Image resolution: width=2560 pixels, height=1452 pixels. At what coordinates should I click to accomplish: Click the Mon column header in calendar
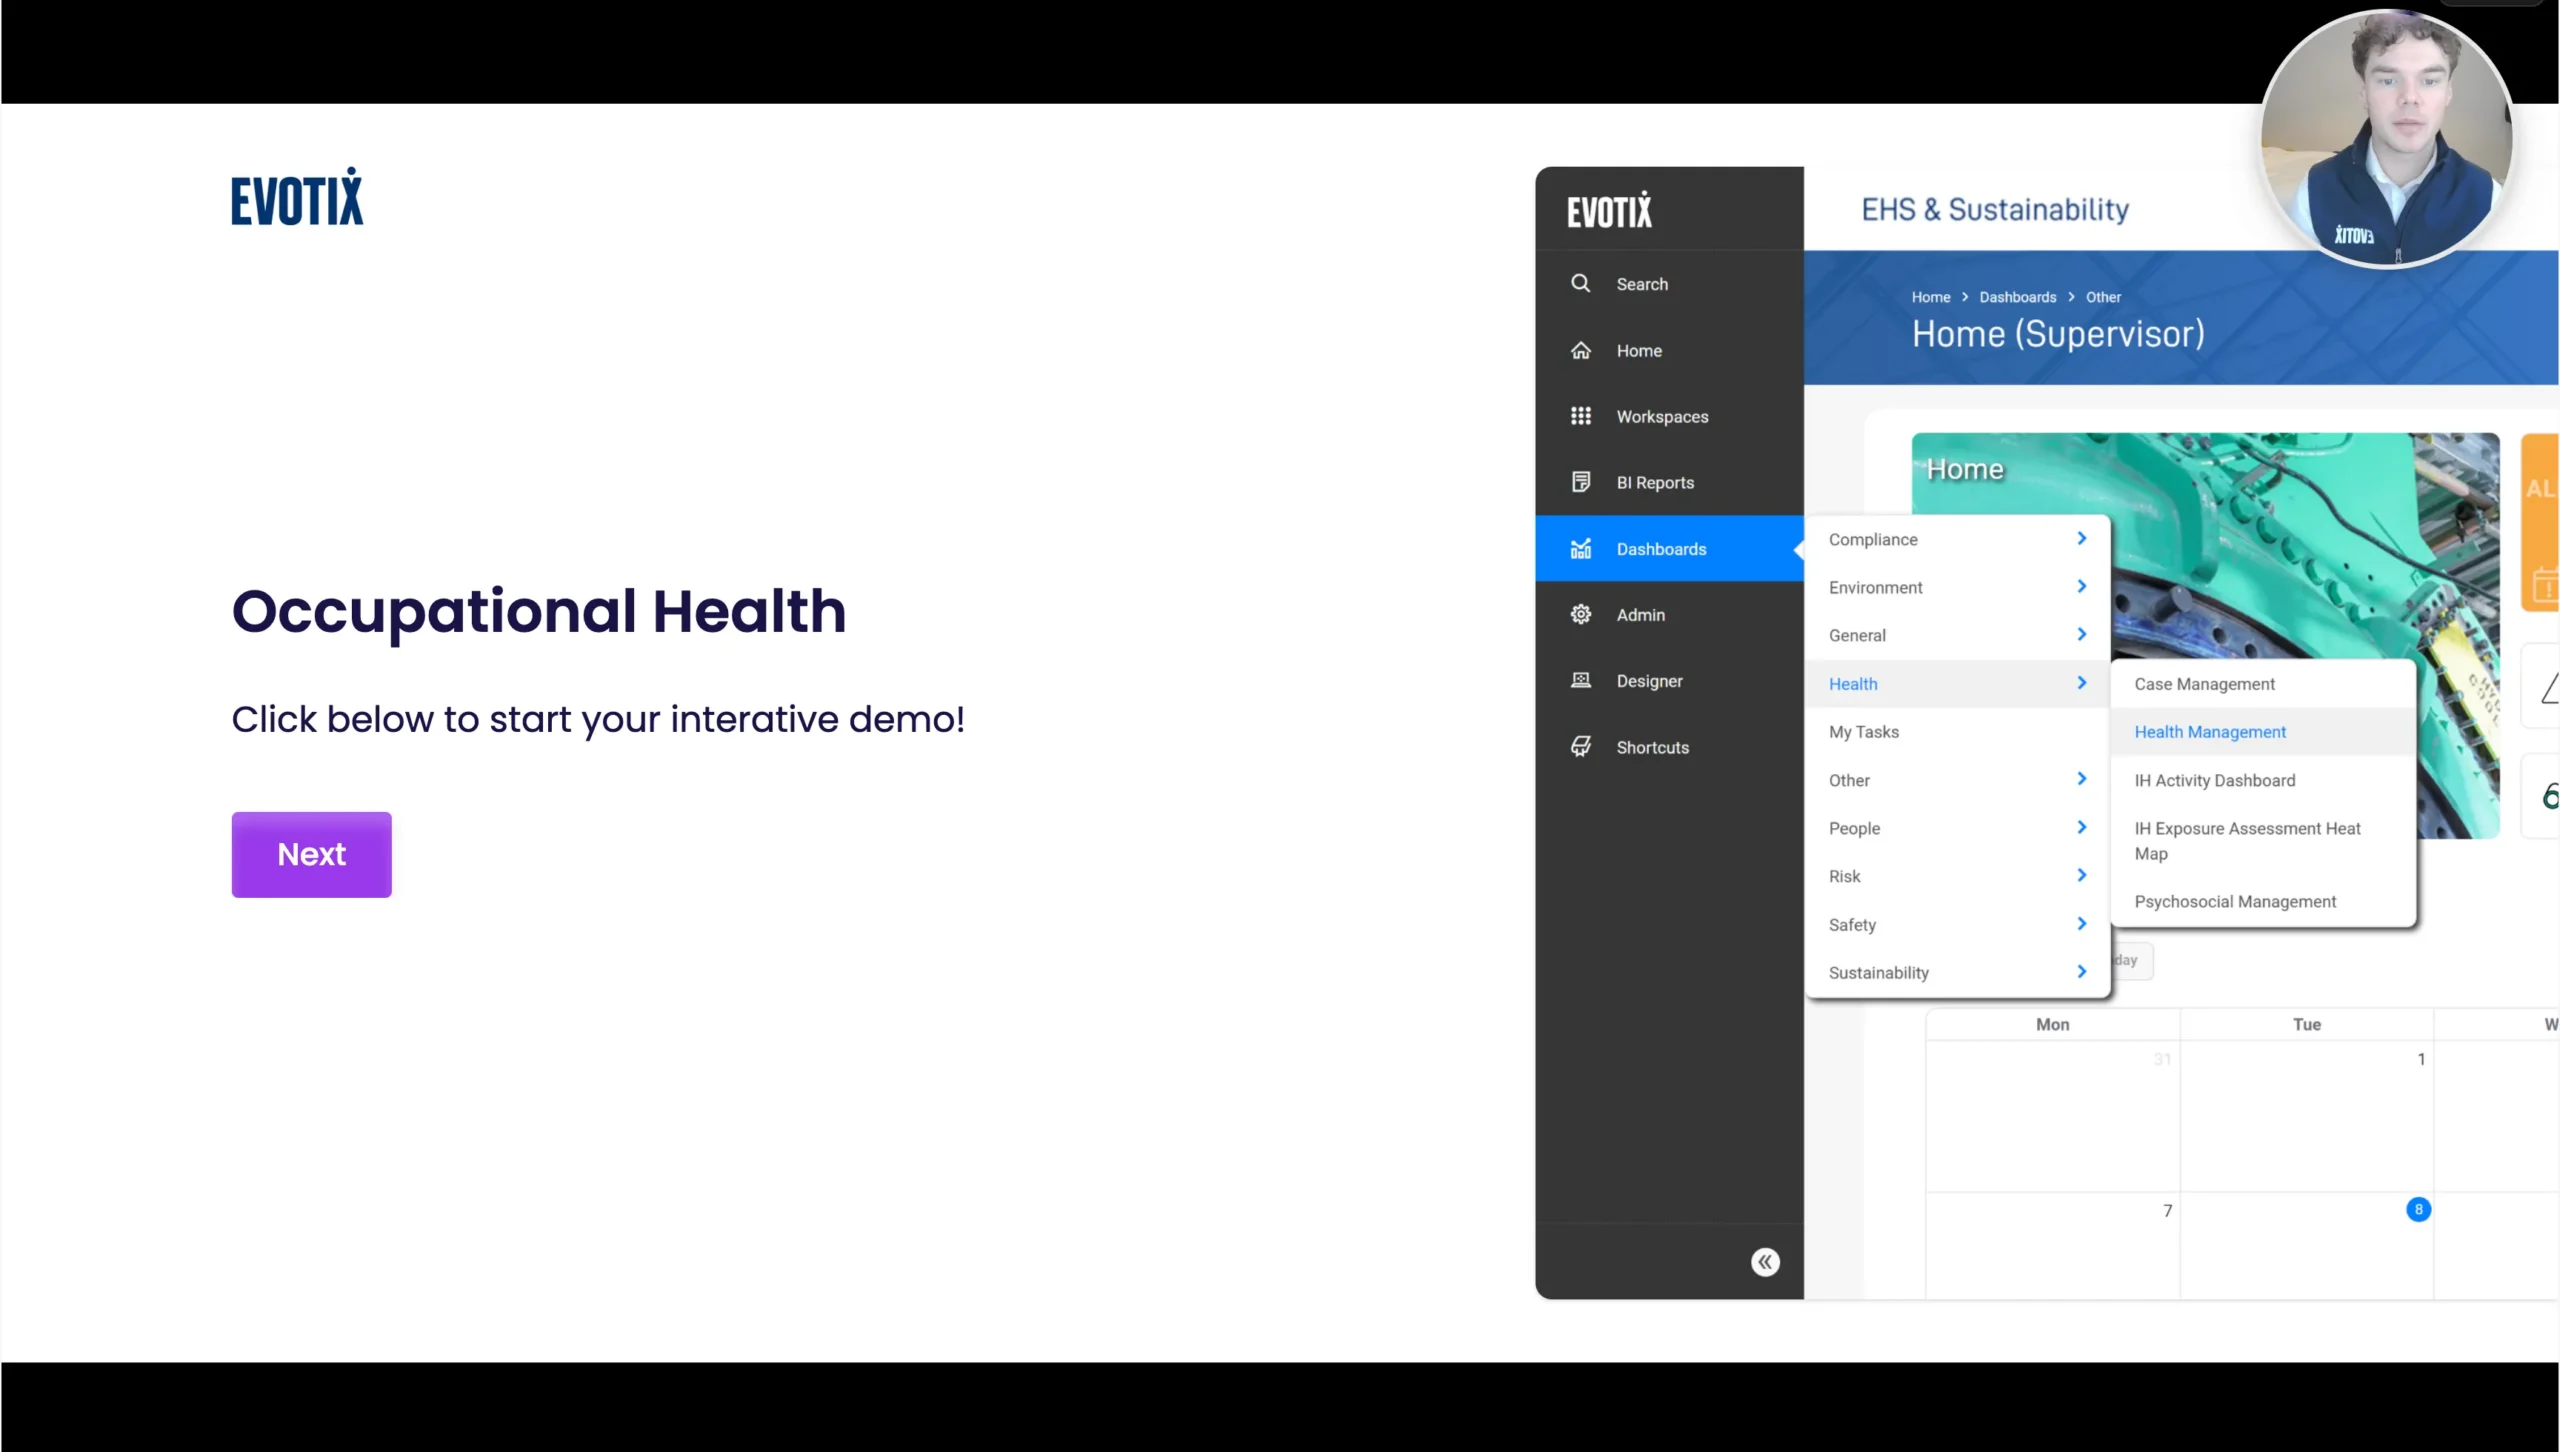coord(2052,1024)
